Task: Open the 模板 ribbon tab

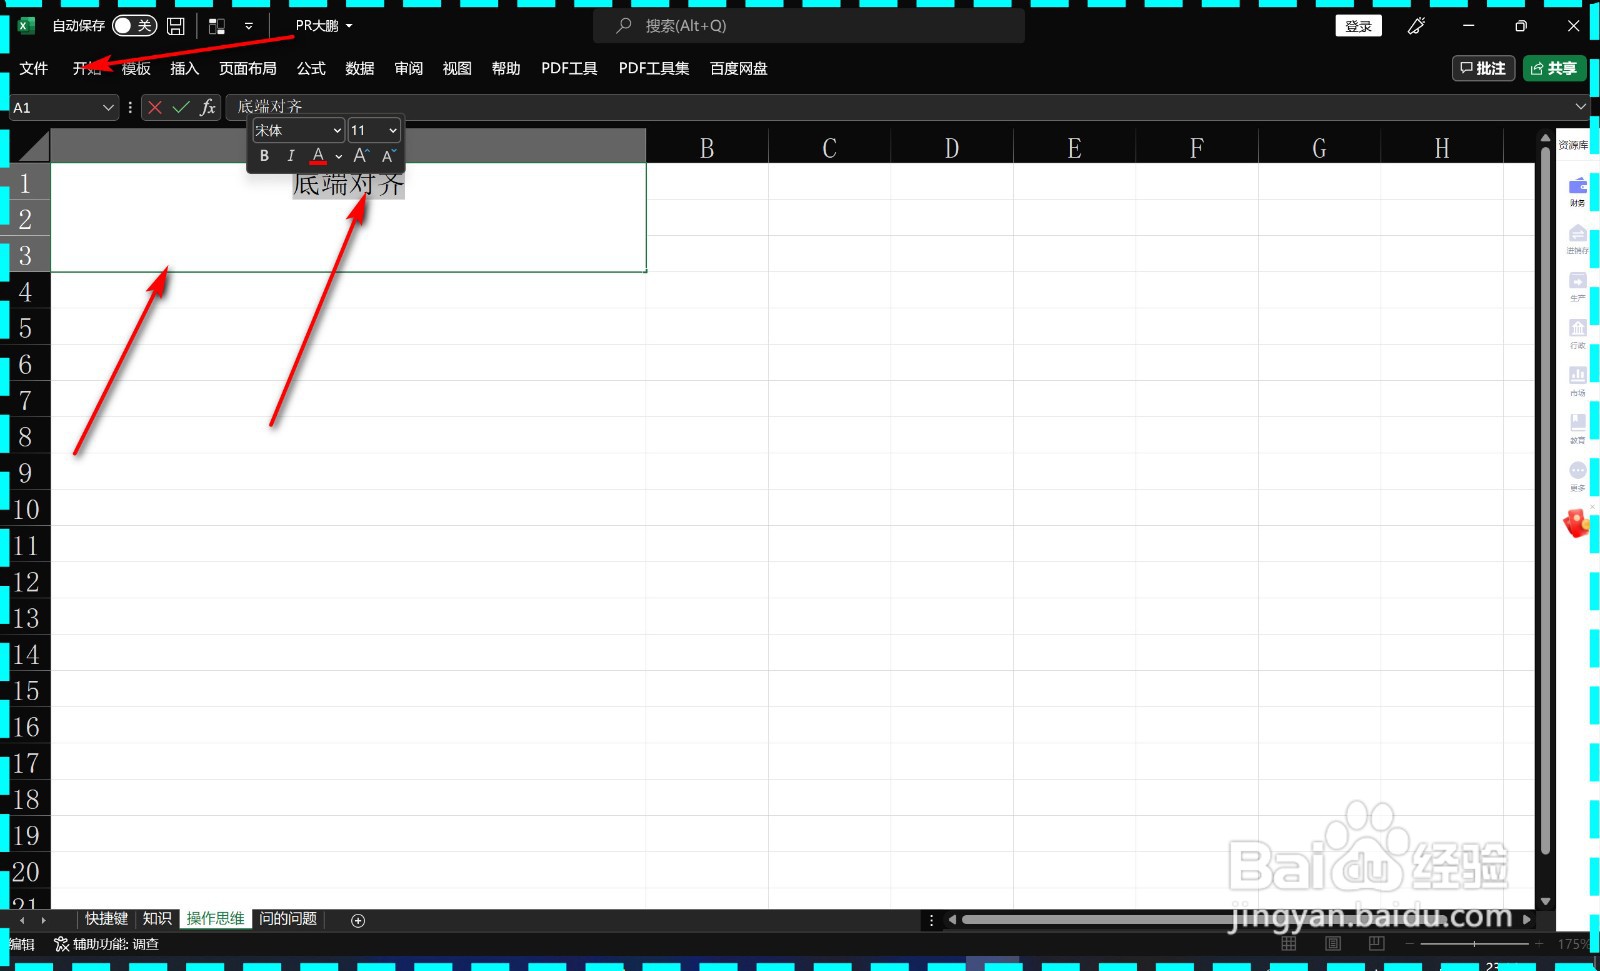Action: (x=136, y=68)
